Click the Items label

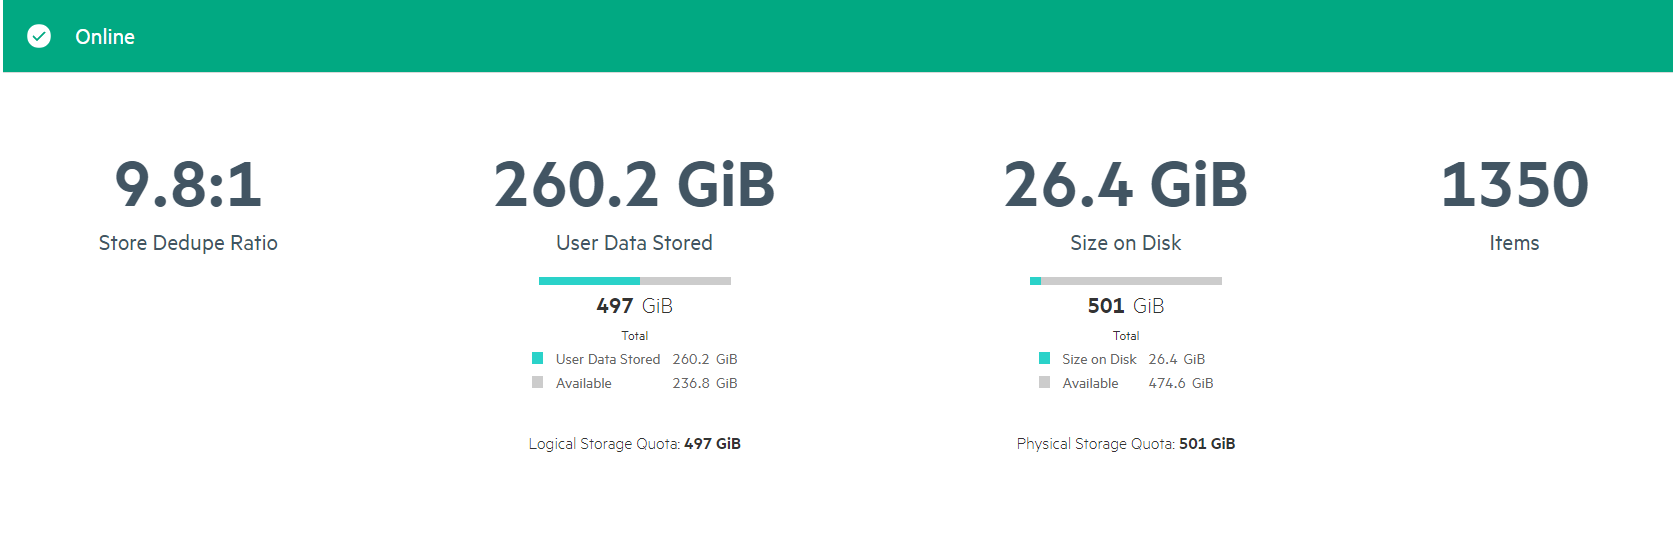(x=1514, y=243)
